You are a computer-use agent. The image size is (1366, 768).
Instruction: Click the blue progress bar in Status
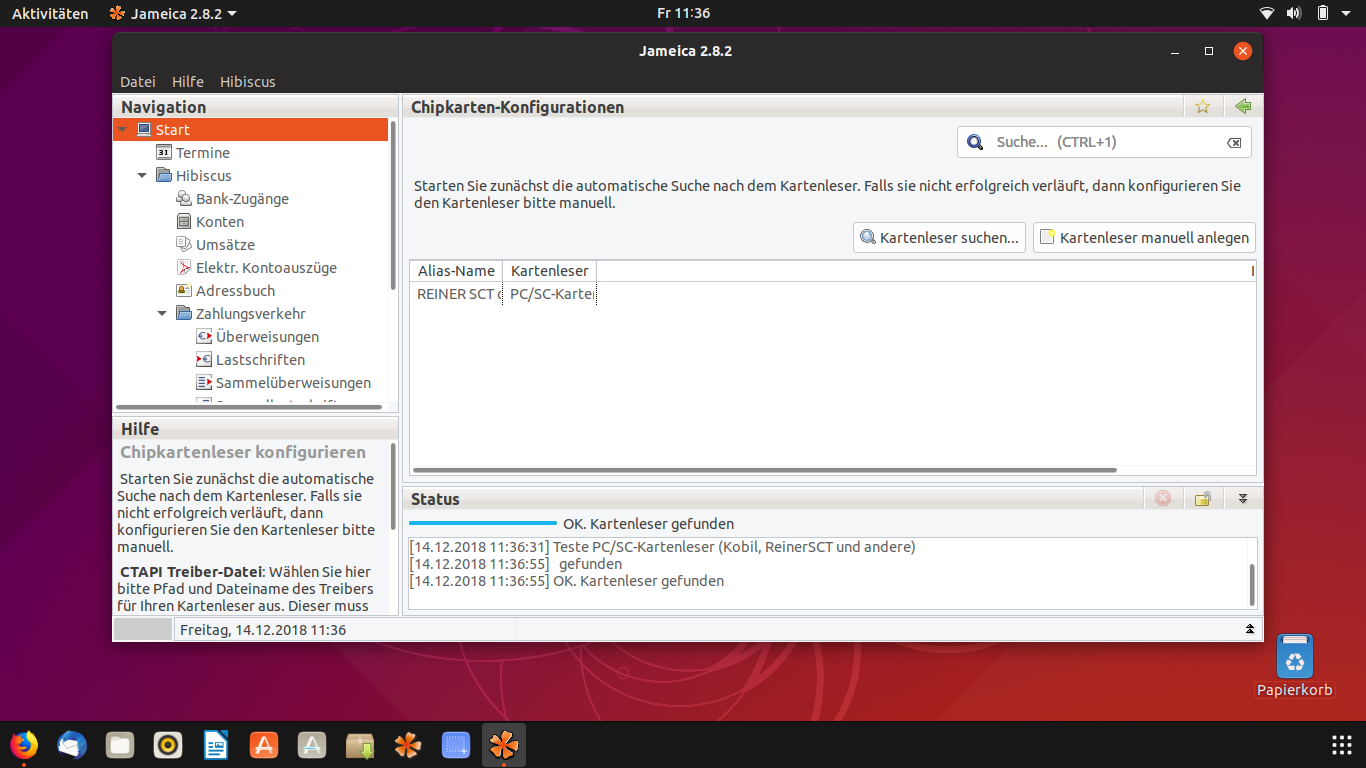coord(483,523)
